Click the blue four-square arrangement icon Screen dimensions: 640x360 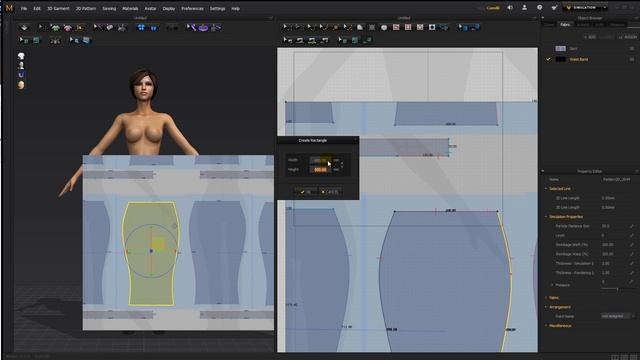141,27
